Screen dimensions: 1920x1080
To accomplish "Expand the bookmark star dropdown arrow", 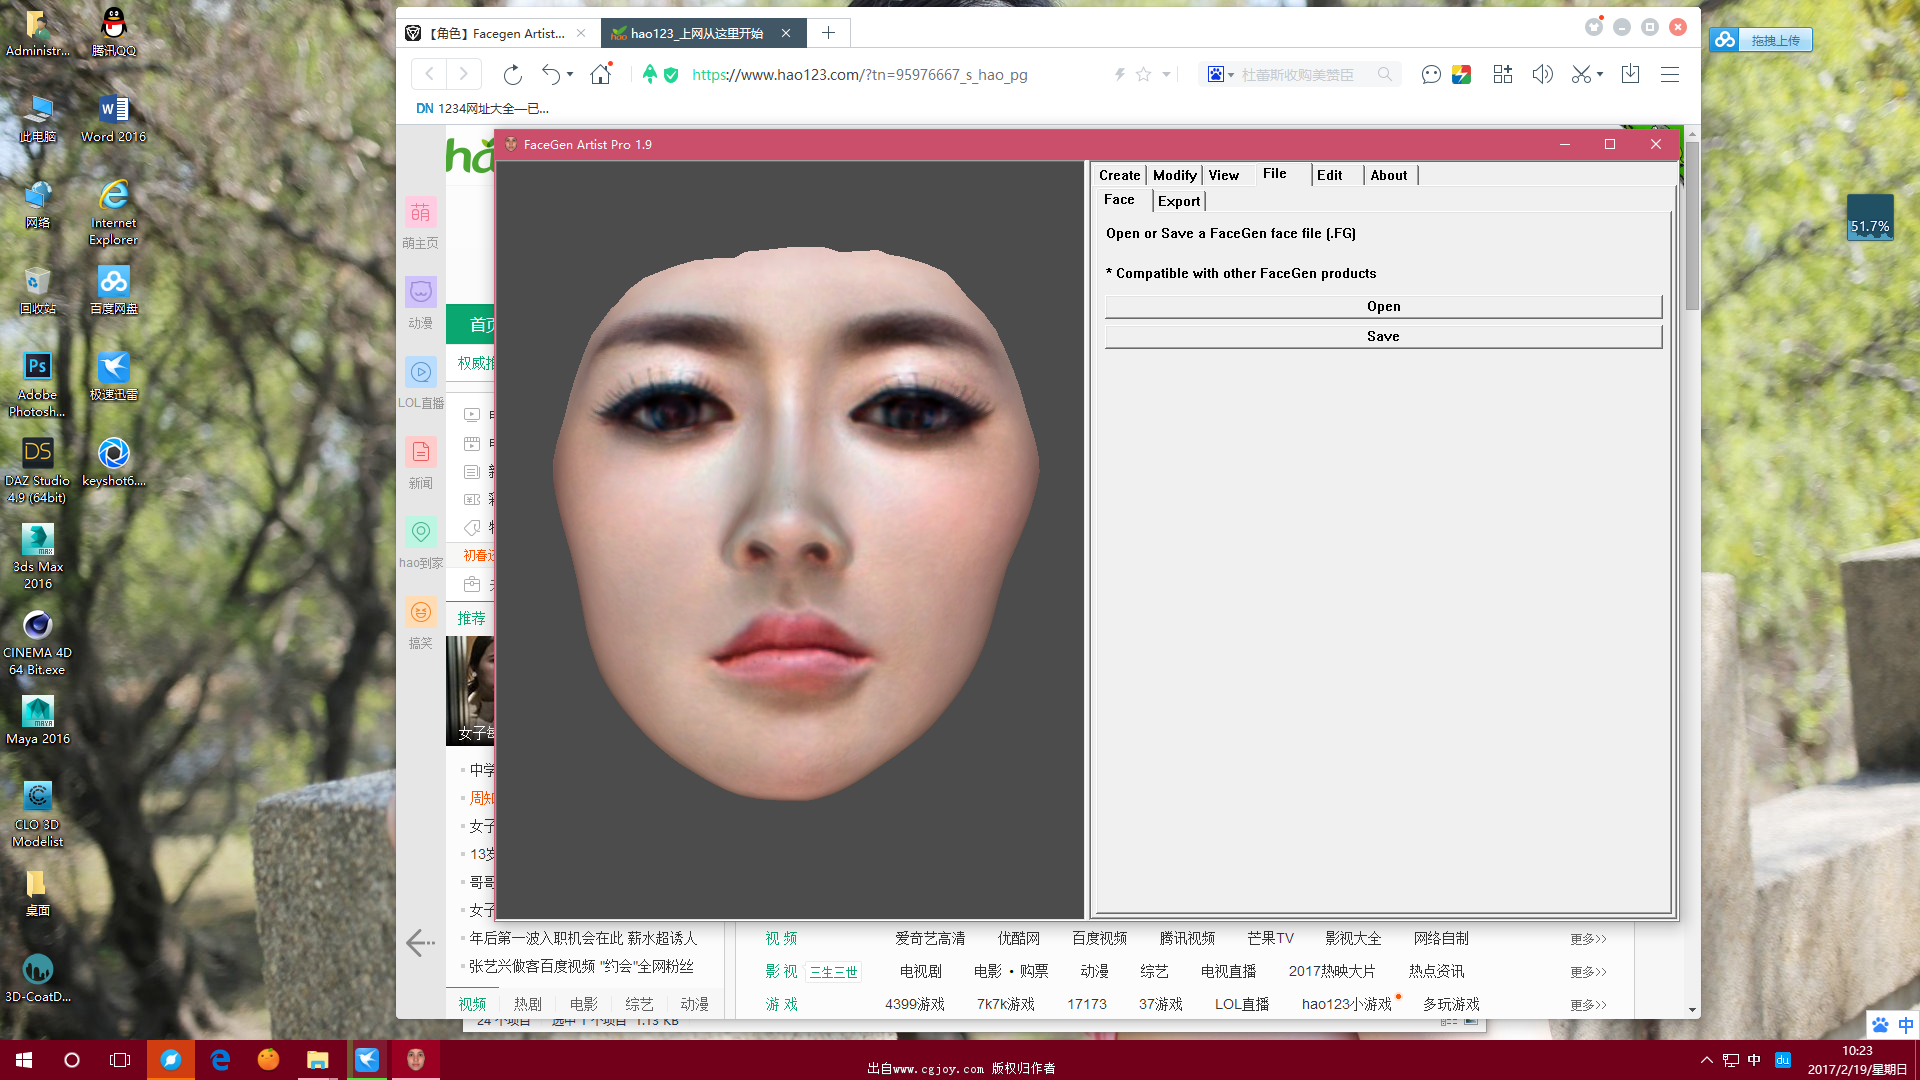I will [x=1166, y=75].
